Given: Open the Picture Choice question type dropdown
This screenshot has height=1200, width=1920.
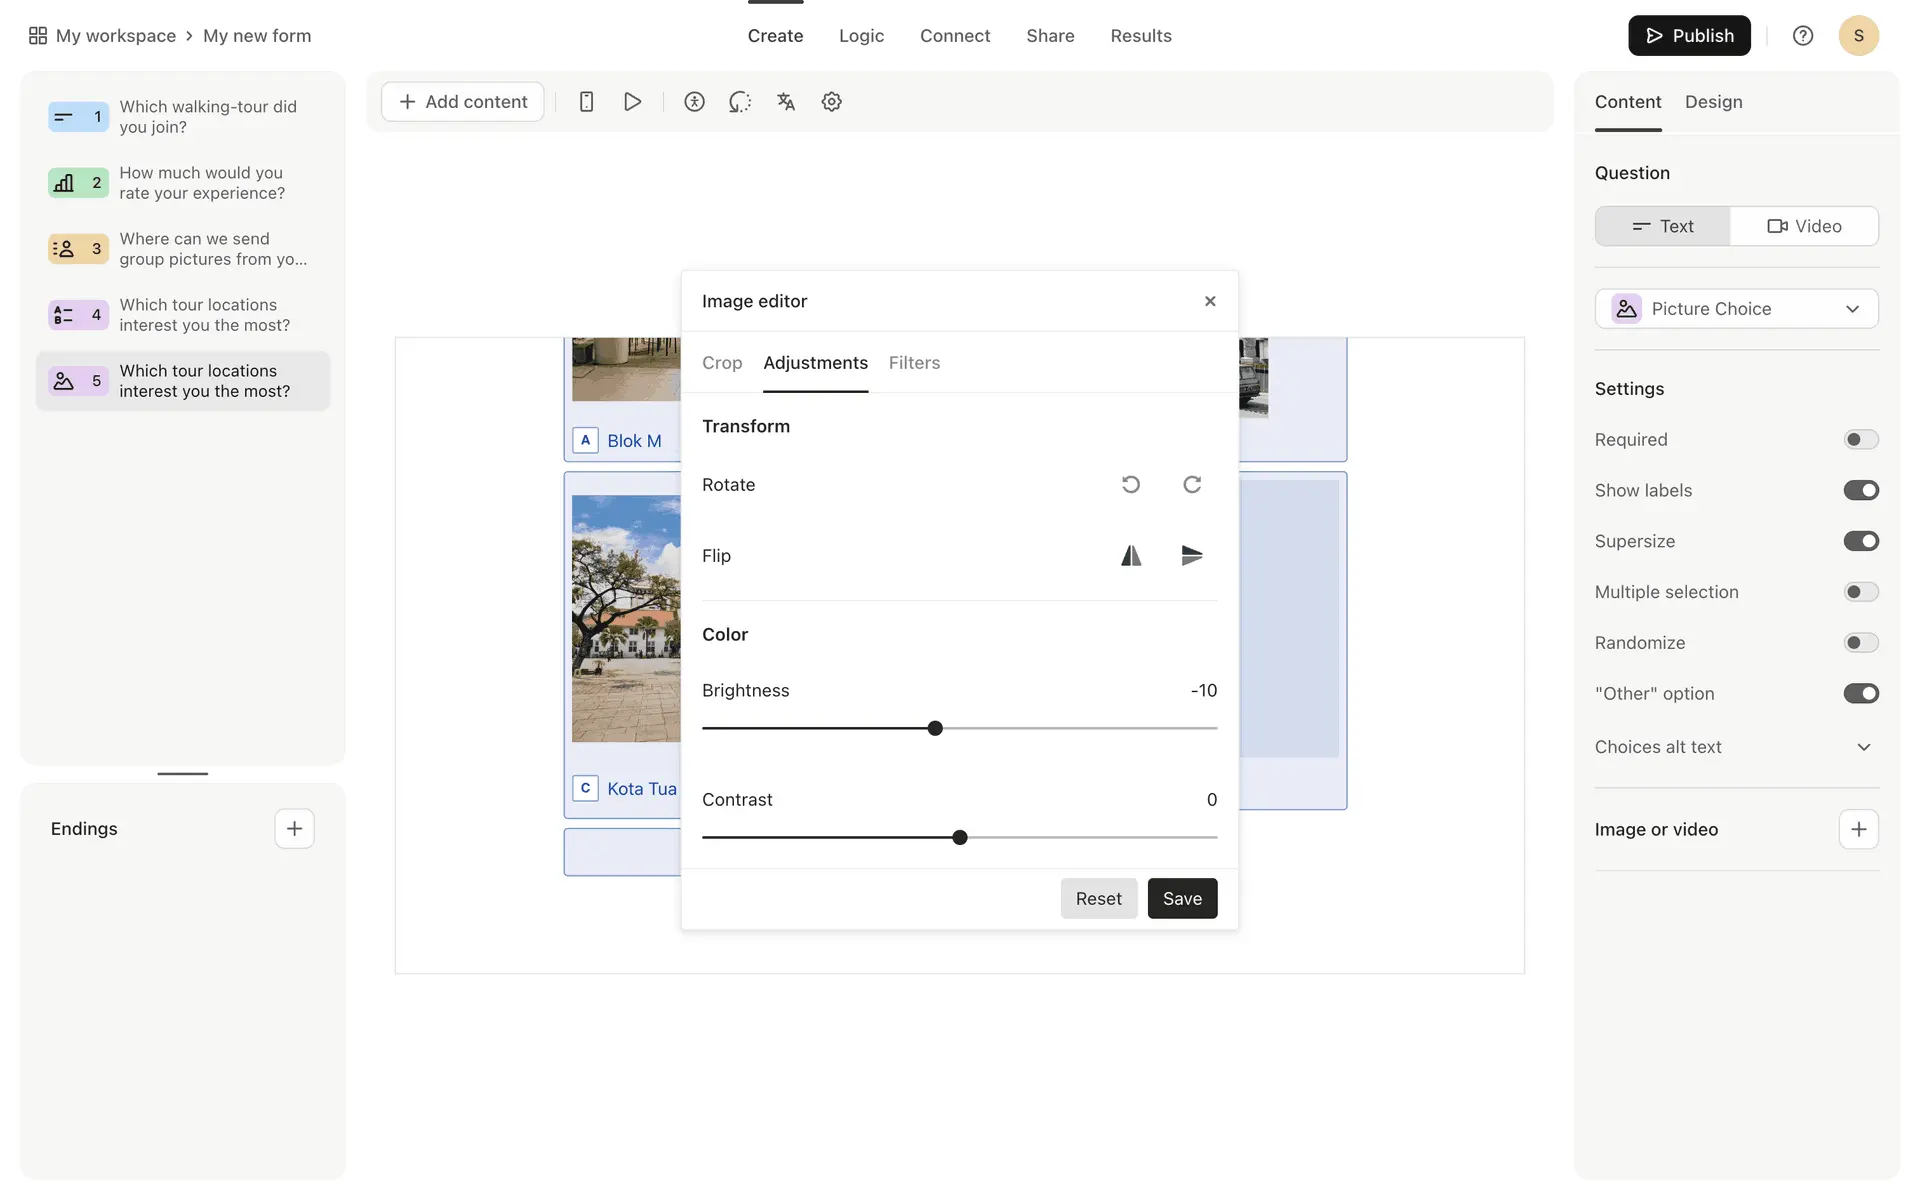Looking at the screenshot, I should (x=1736, y=309).
